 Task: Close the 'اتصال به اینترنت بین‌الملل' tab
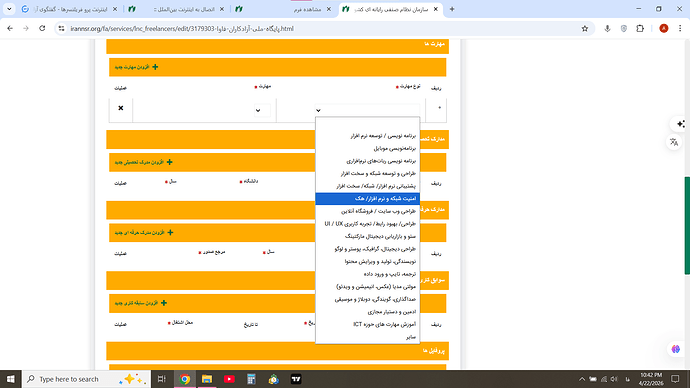[222, 9]
